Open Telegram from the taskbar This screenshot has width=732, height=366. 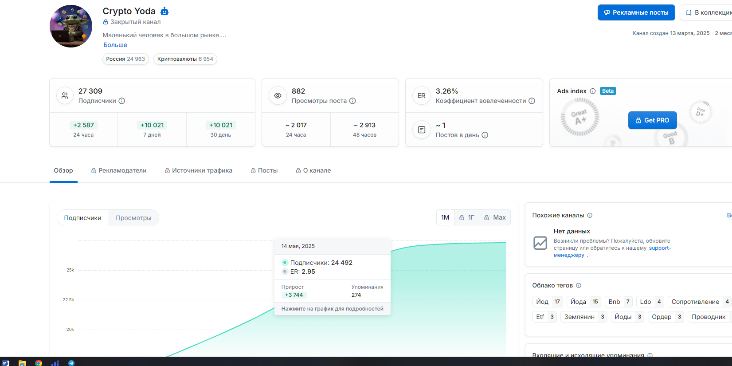click(x=71, y=362)
